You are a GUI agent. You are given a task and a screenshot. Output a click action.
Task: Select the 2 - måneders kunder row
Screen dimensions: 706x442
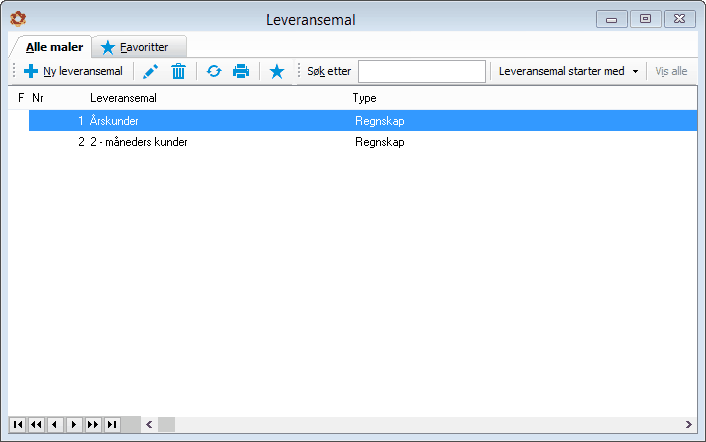point(363,142)
